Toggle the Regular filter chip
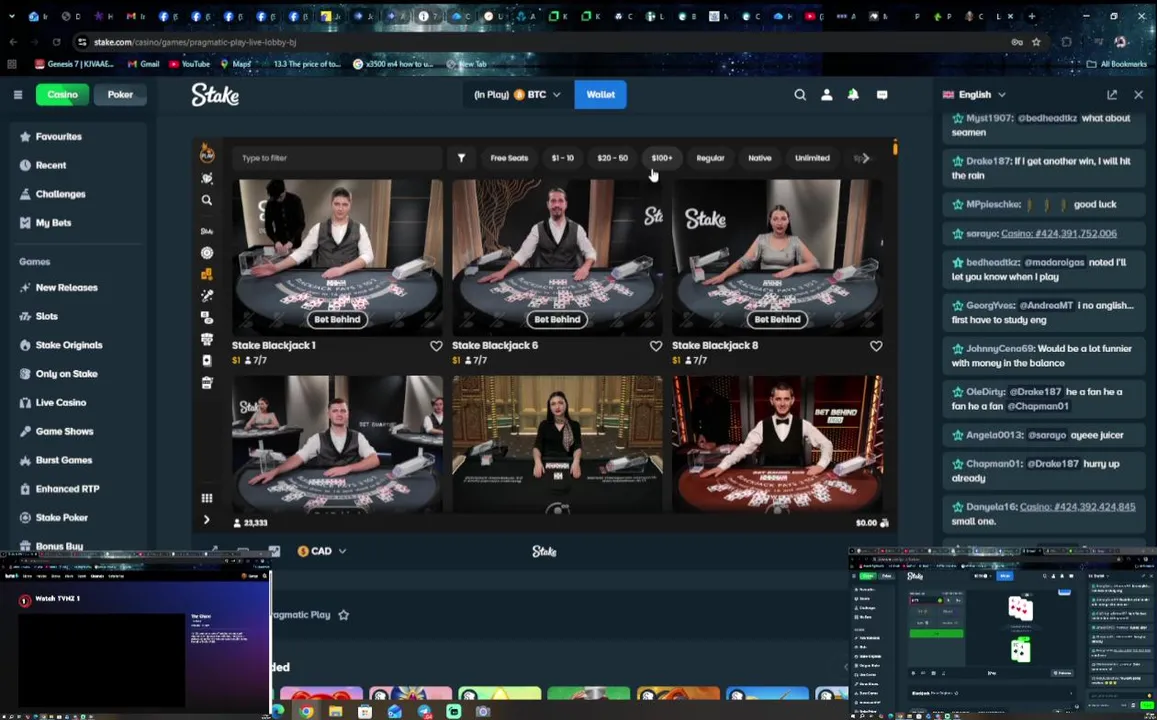This screenshot has width=1157, height=720. [x=711, y=158]
